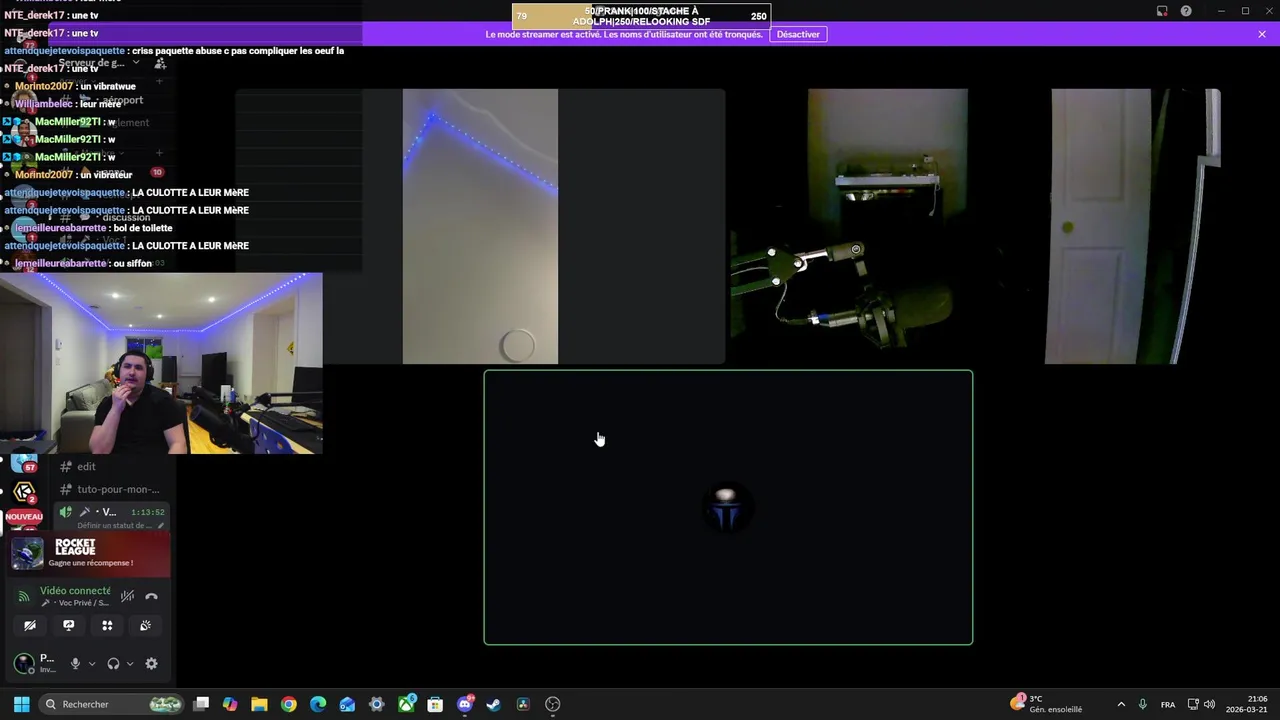Deafen audio with the headphones icon
The height and width of the screenshot is (720, 1280).
coord(113,663)
